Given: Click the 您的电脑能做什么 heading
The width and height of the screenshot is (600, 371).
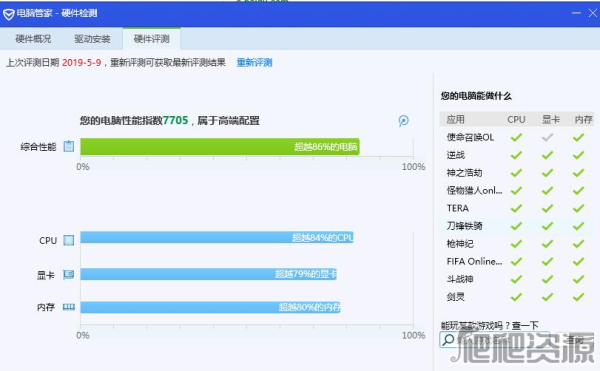Looking at the screenshot, I should point(476,96).
